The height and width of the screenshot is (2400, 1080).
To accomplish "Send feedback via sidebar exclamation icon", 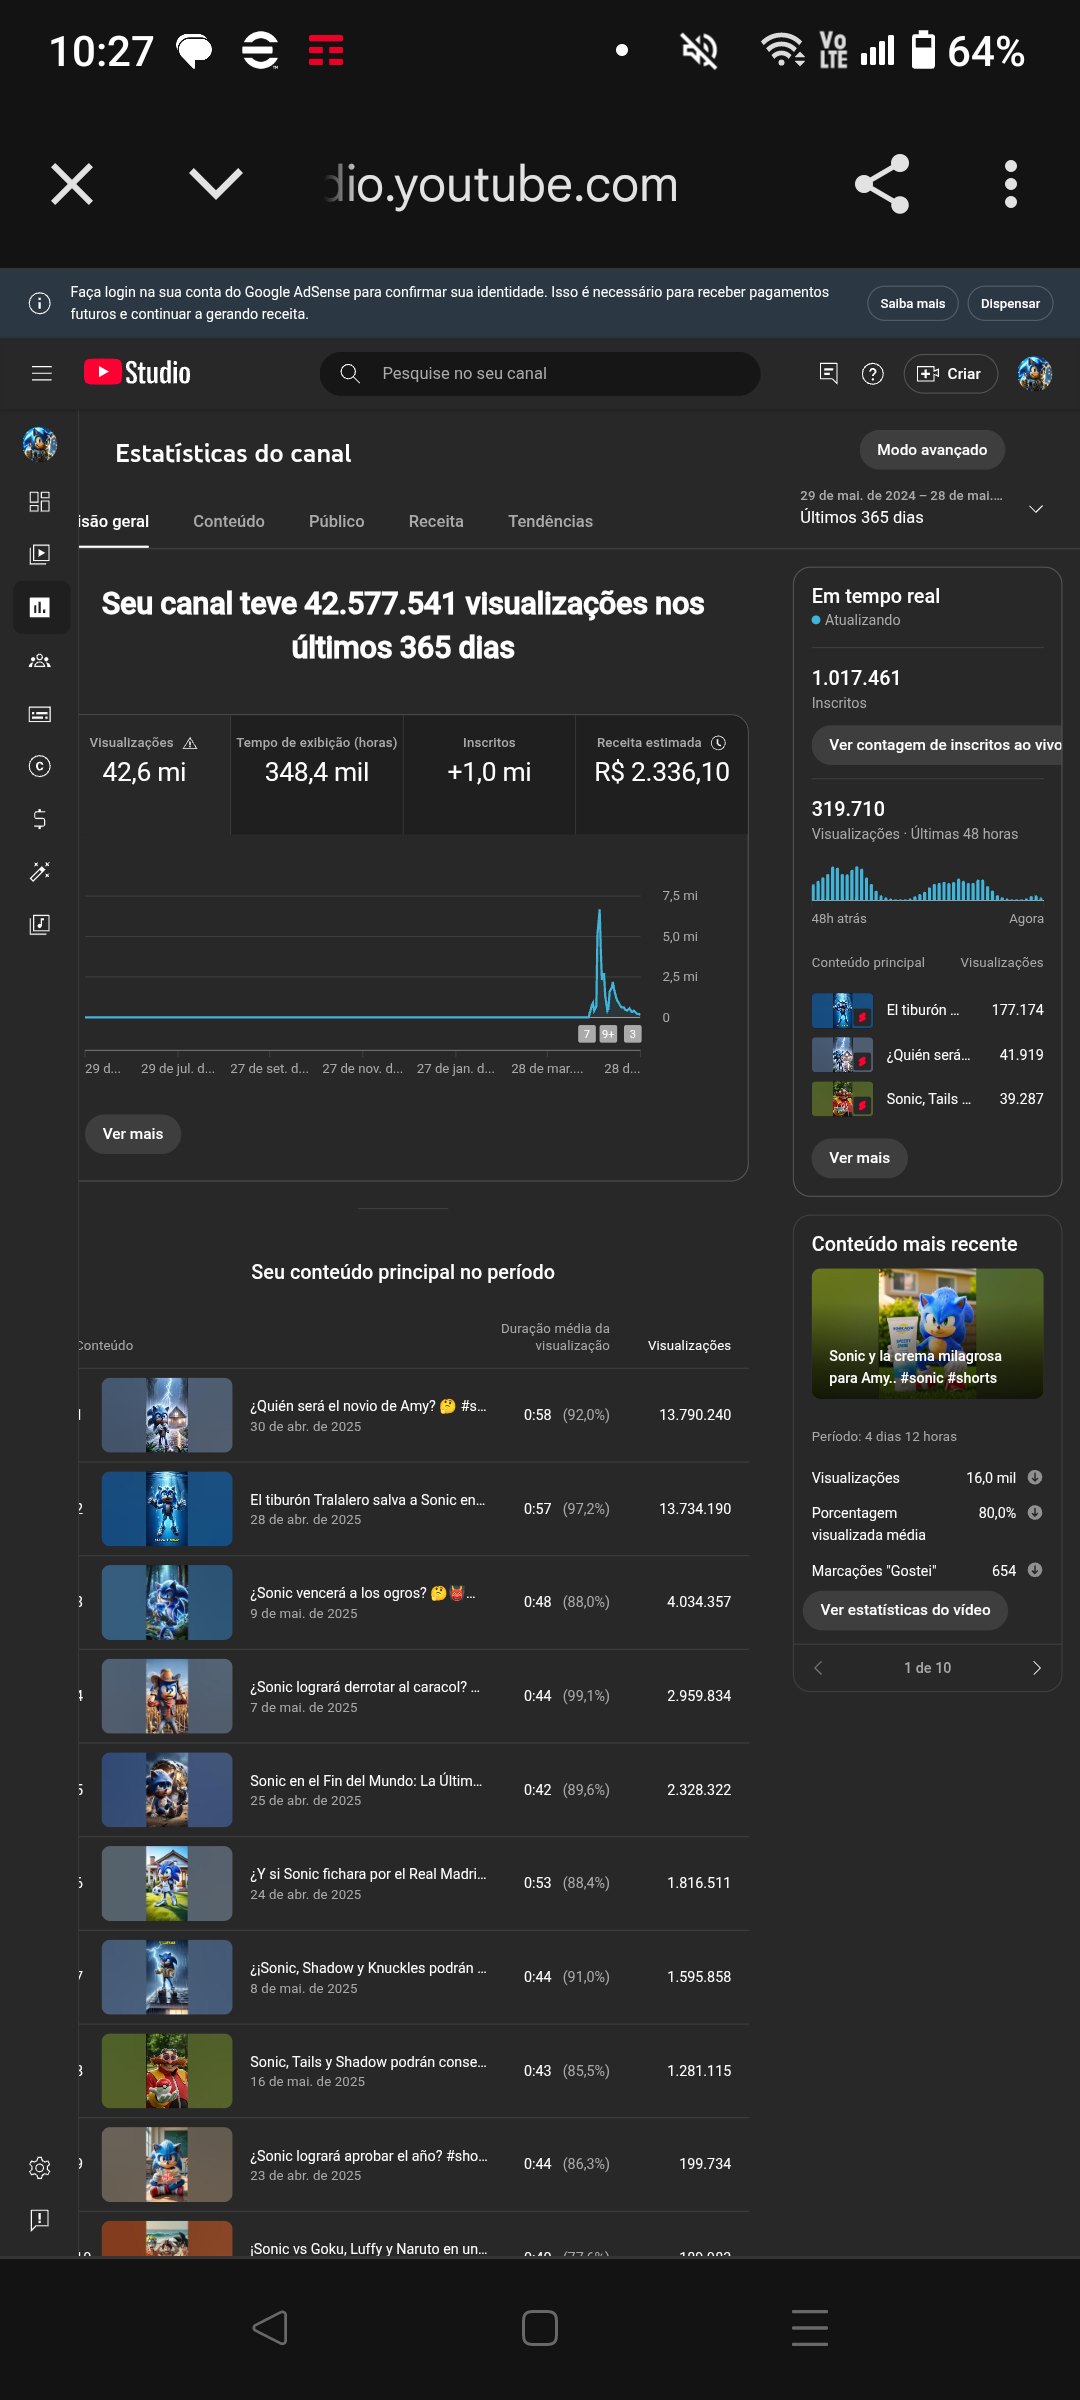I will 40,2220.
